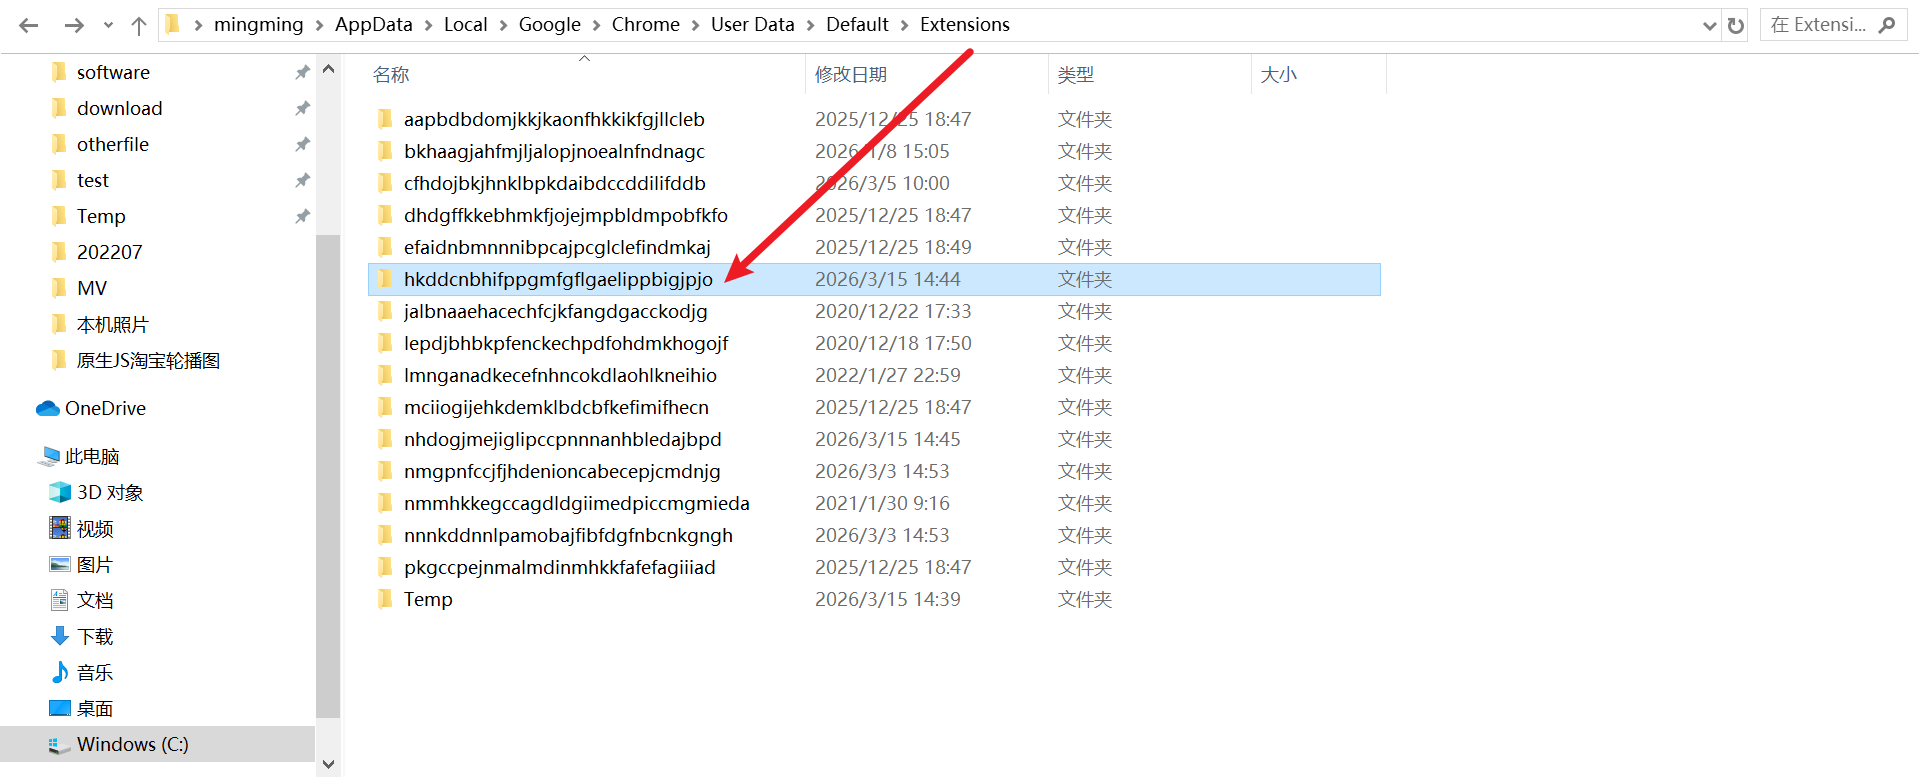Viewport: 1920px width, 777px height.
Task: Open MV folder in navigation pane
Action: [x=92, y=289]
